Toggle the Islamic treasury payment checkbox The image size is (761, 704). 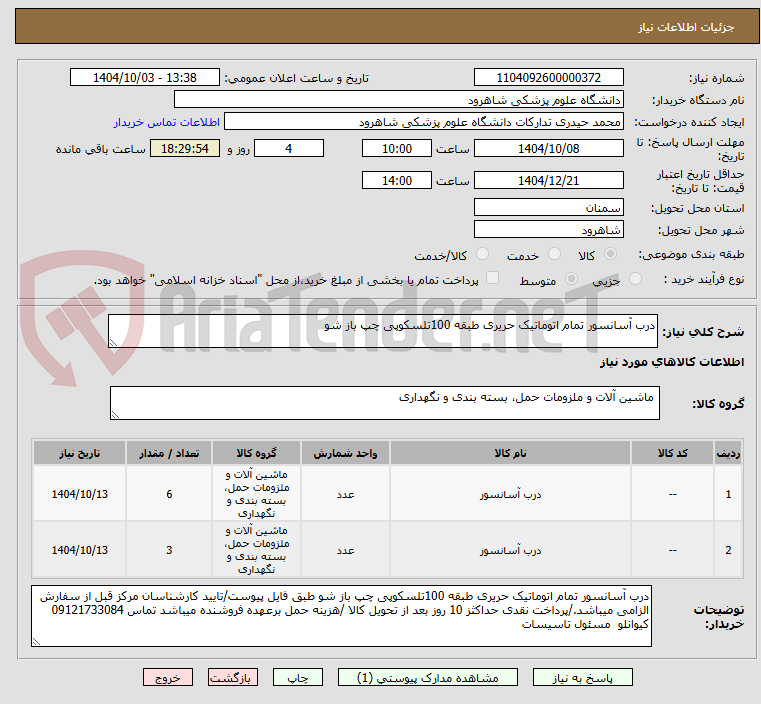[493, 278]
